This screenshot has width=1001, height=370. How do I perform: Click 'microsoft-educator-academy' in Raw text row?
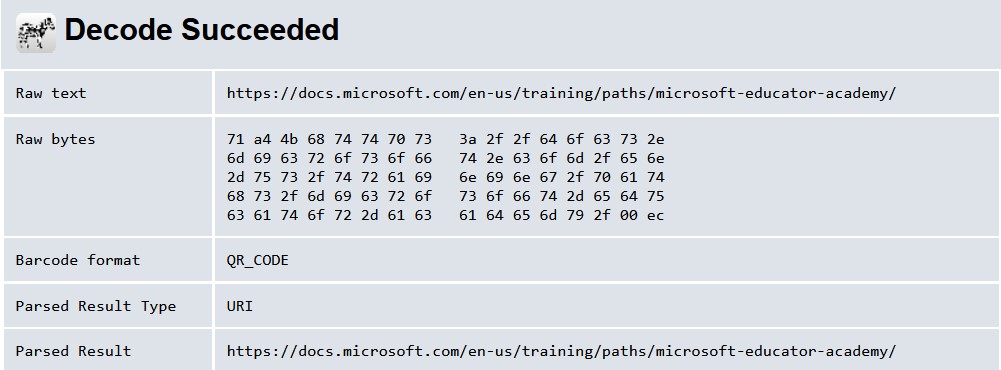tap(771, 93)
